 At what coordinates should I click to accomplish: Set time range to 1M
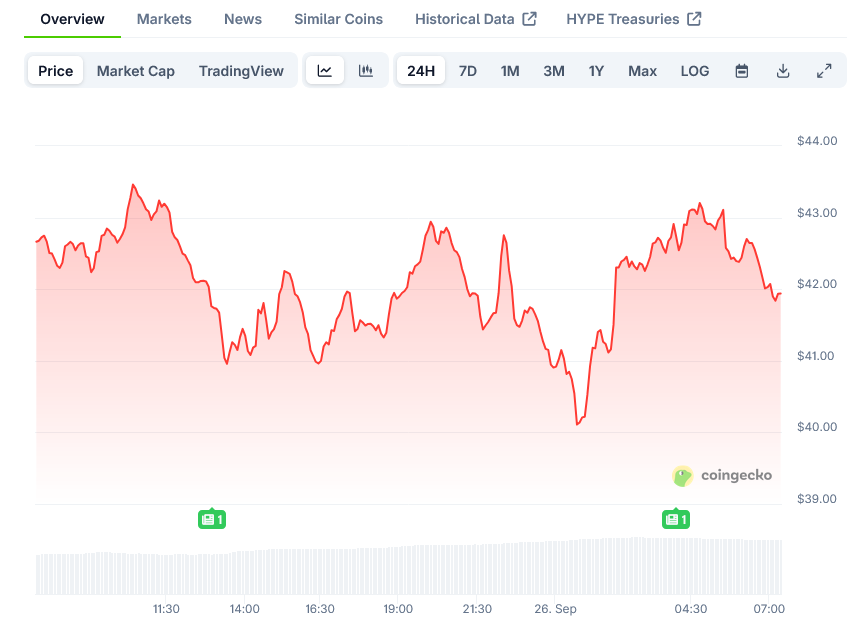[510, 71]
